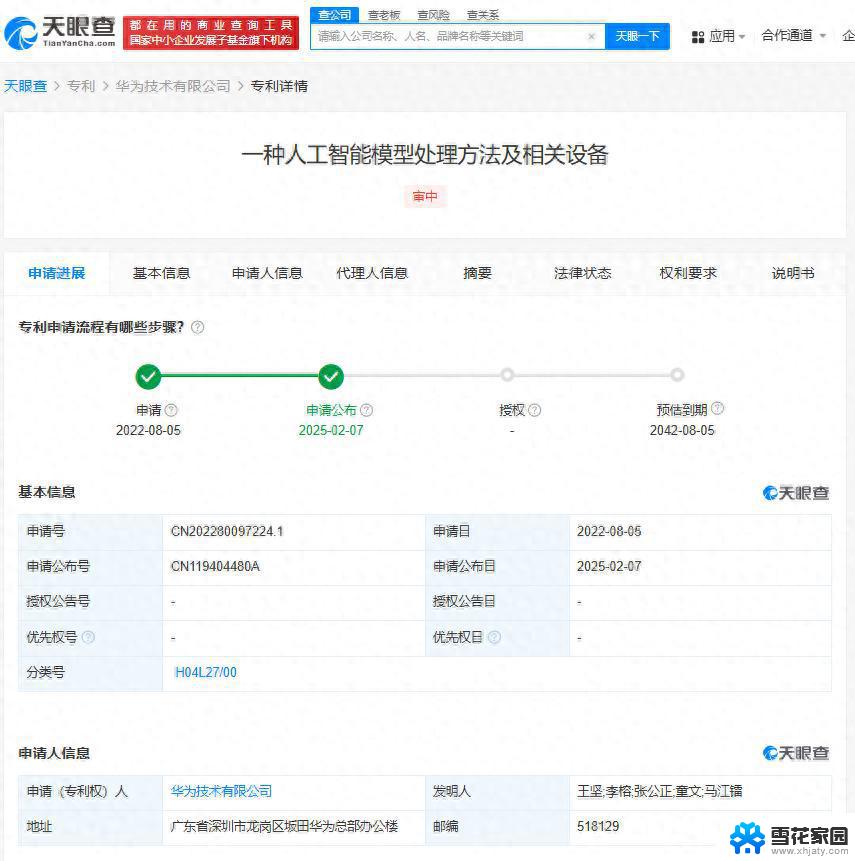Click help icon beside 优先权日
The height and width of the screenshot is (861, 855).
(494, 637)
